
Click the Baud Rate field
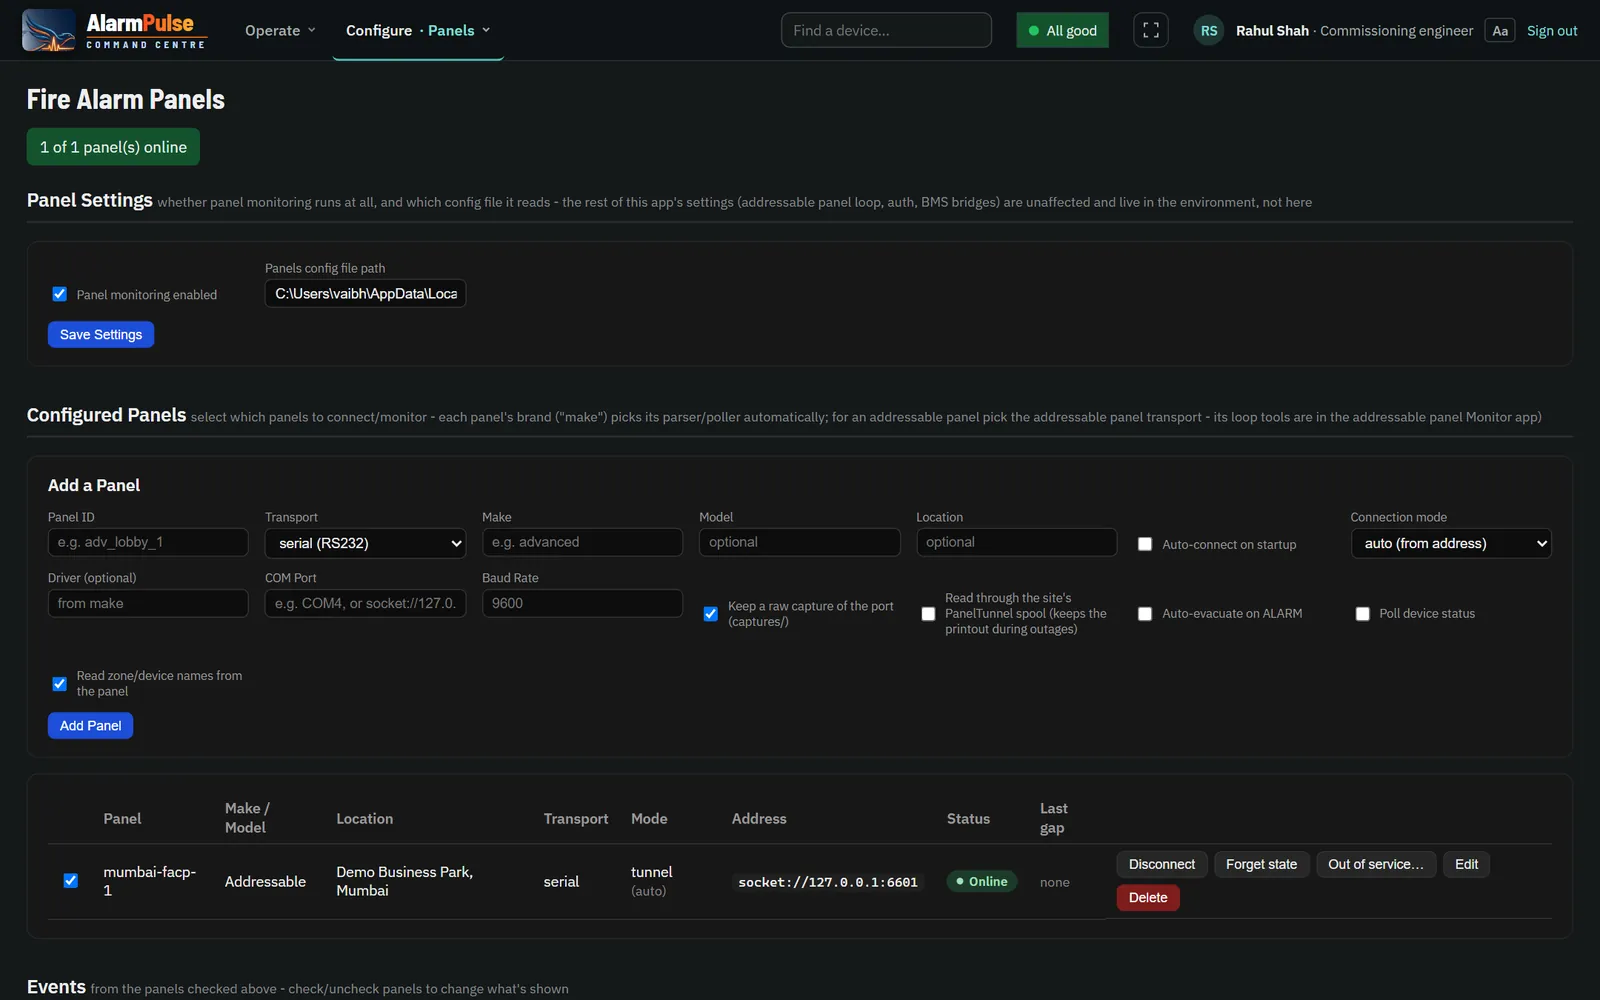582,603
